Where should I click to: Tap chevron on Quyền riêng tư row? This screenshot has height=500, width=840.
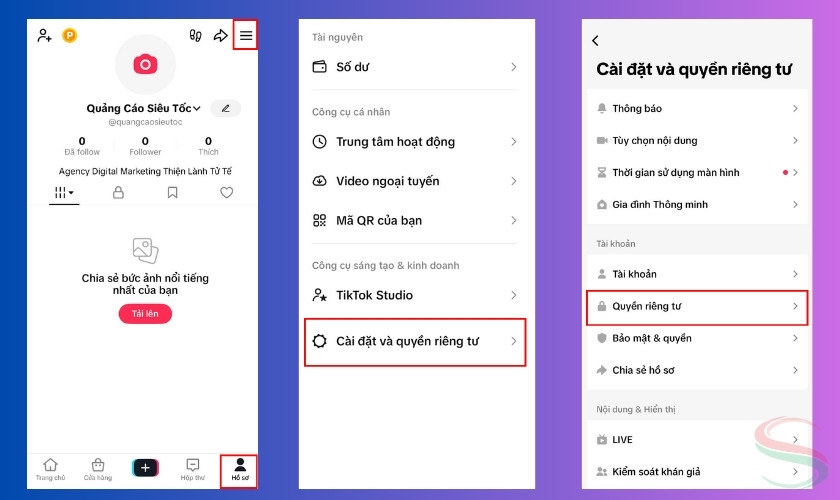(x=796, y=306)
